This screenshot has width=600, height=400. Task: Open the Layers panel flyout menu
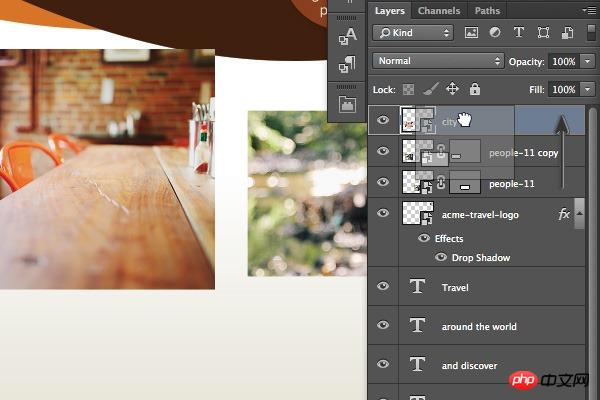(590, 10)
